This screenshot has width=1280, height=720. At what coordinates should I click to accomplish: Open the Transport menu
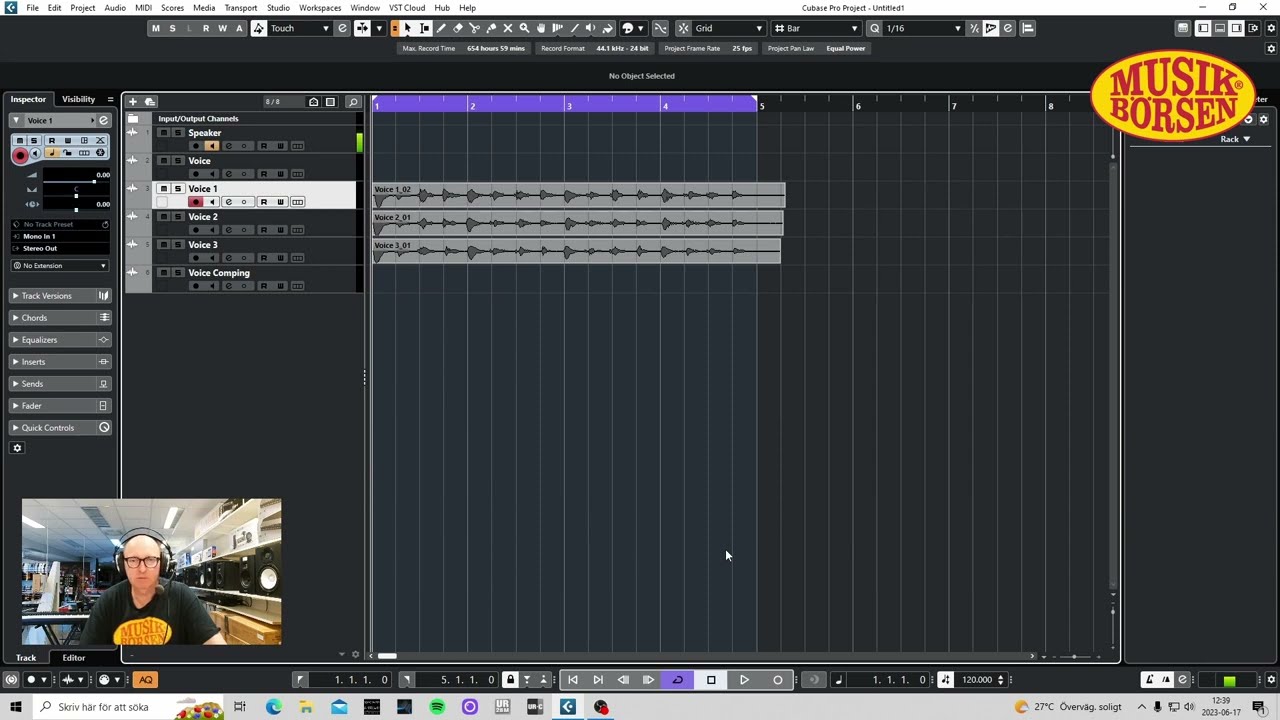241,8
